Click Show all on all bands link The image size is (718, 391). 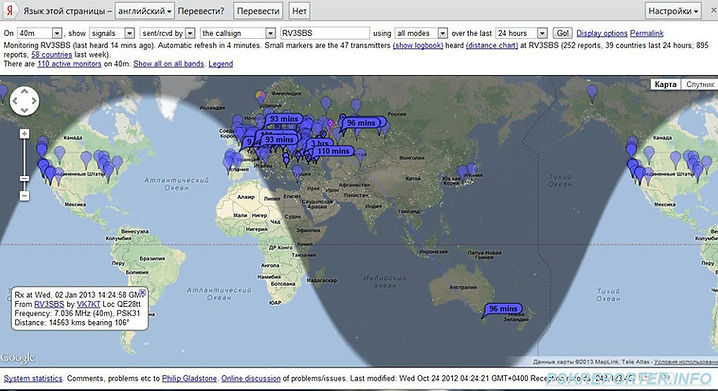pos(169,64)
